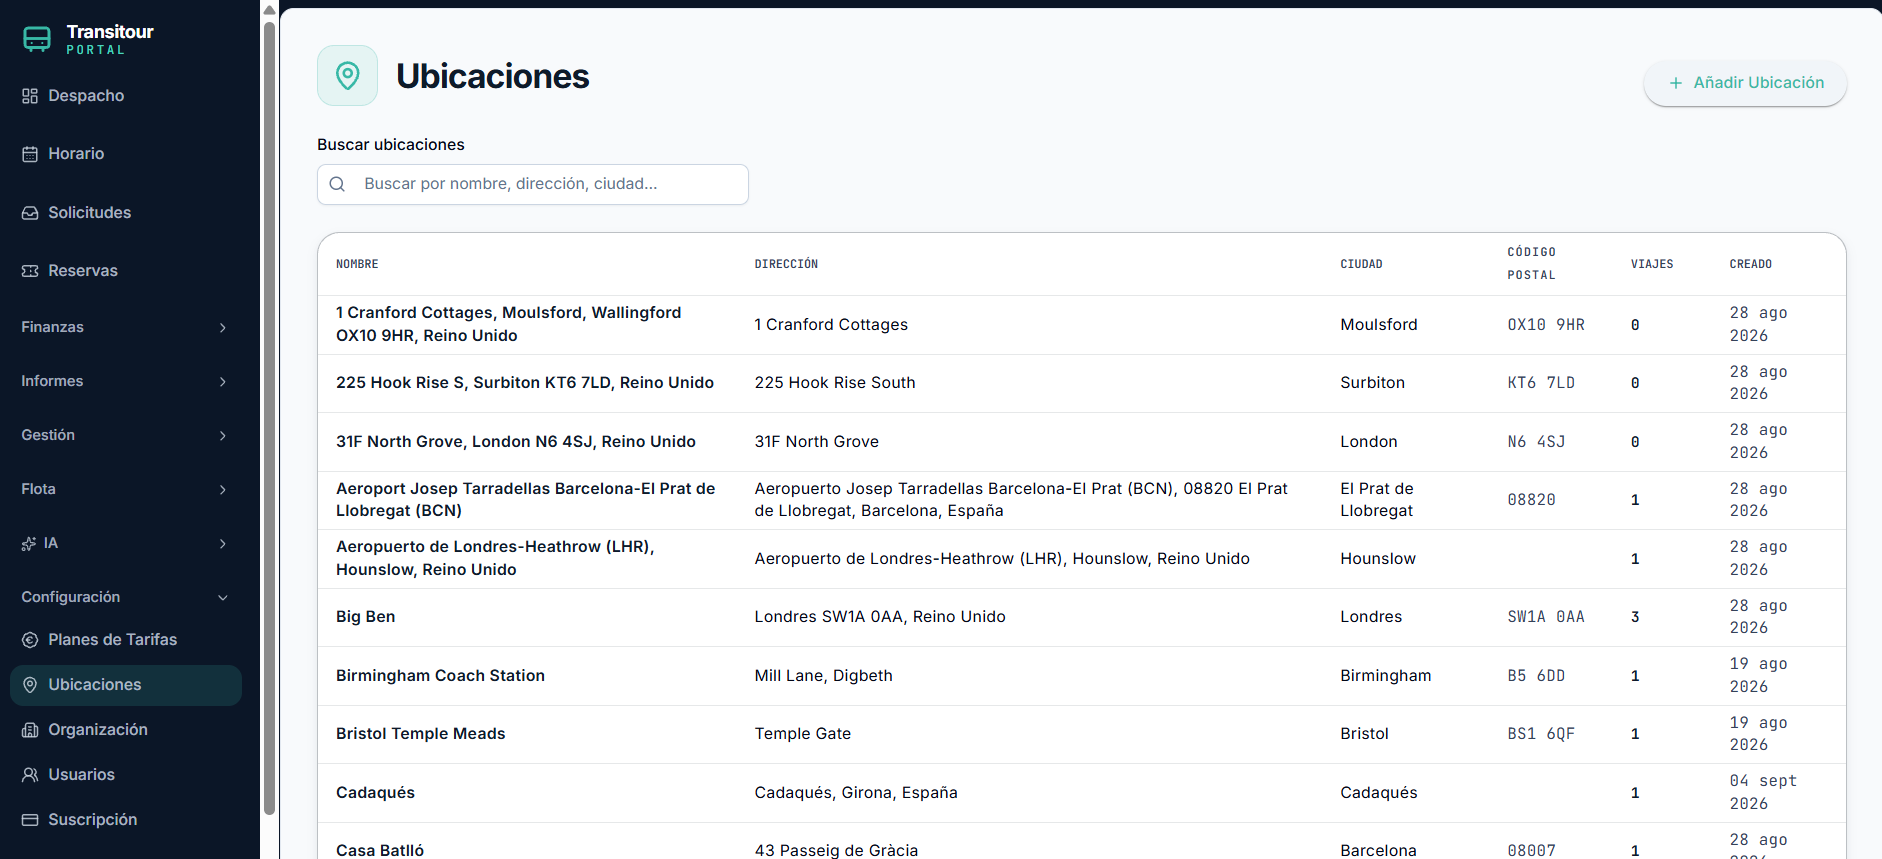Click the Planes de Tarifas coin icon
Screen dimensions: 1882x859
coord(30,640)
